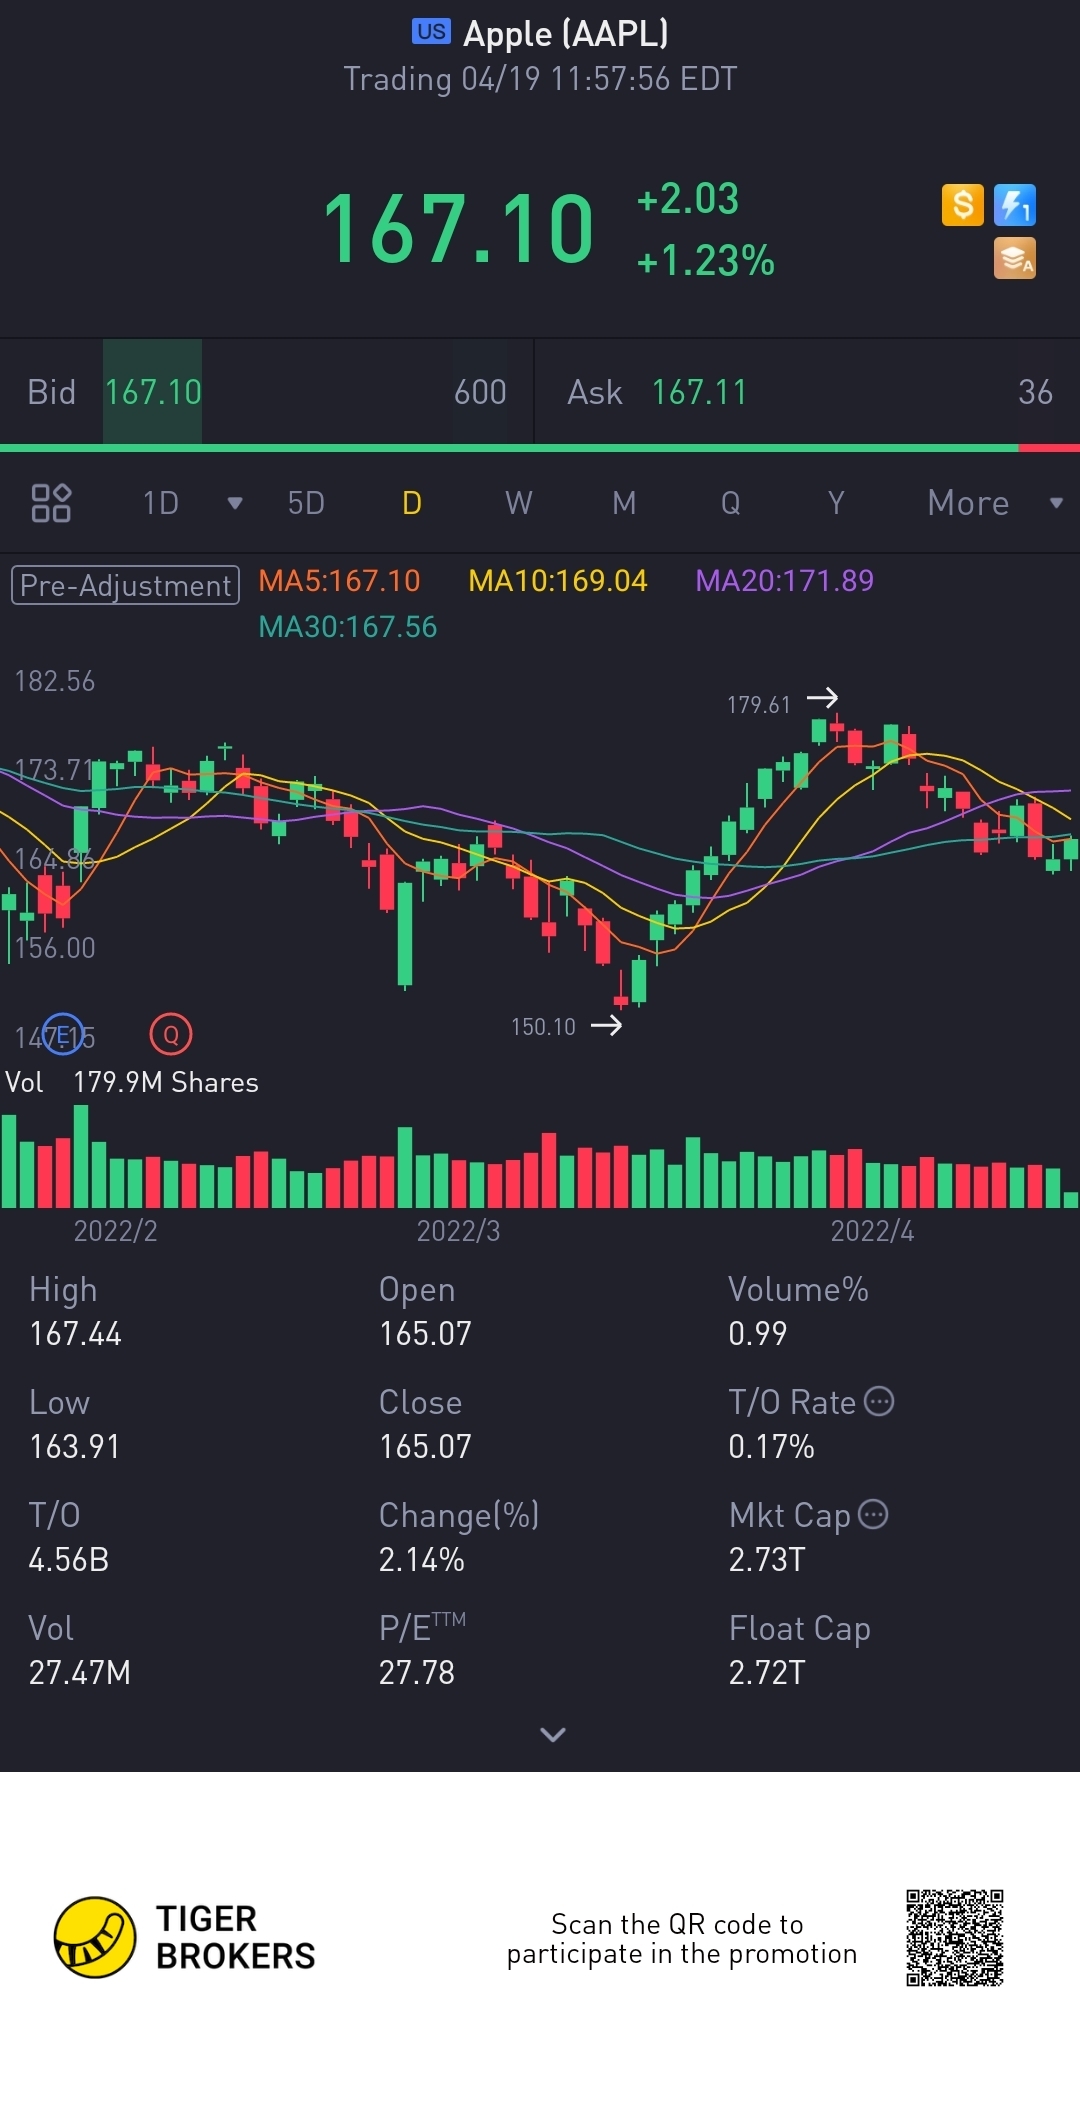Tap the US market flag badge
Image resolution: width=1080 pixels, height=2104 pixels.
tap(431, 32)
